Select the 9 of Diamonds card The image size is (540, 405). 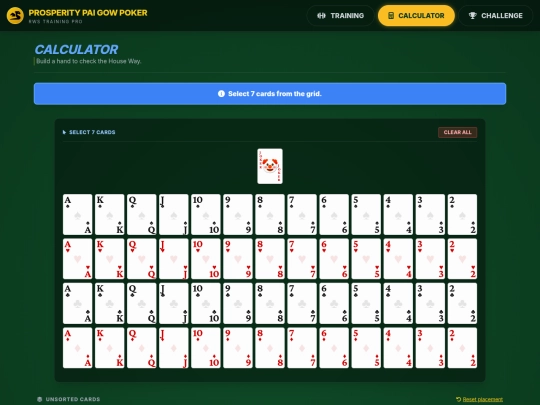point(238,348)
